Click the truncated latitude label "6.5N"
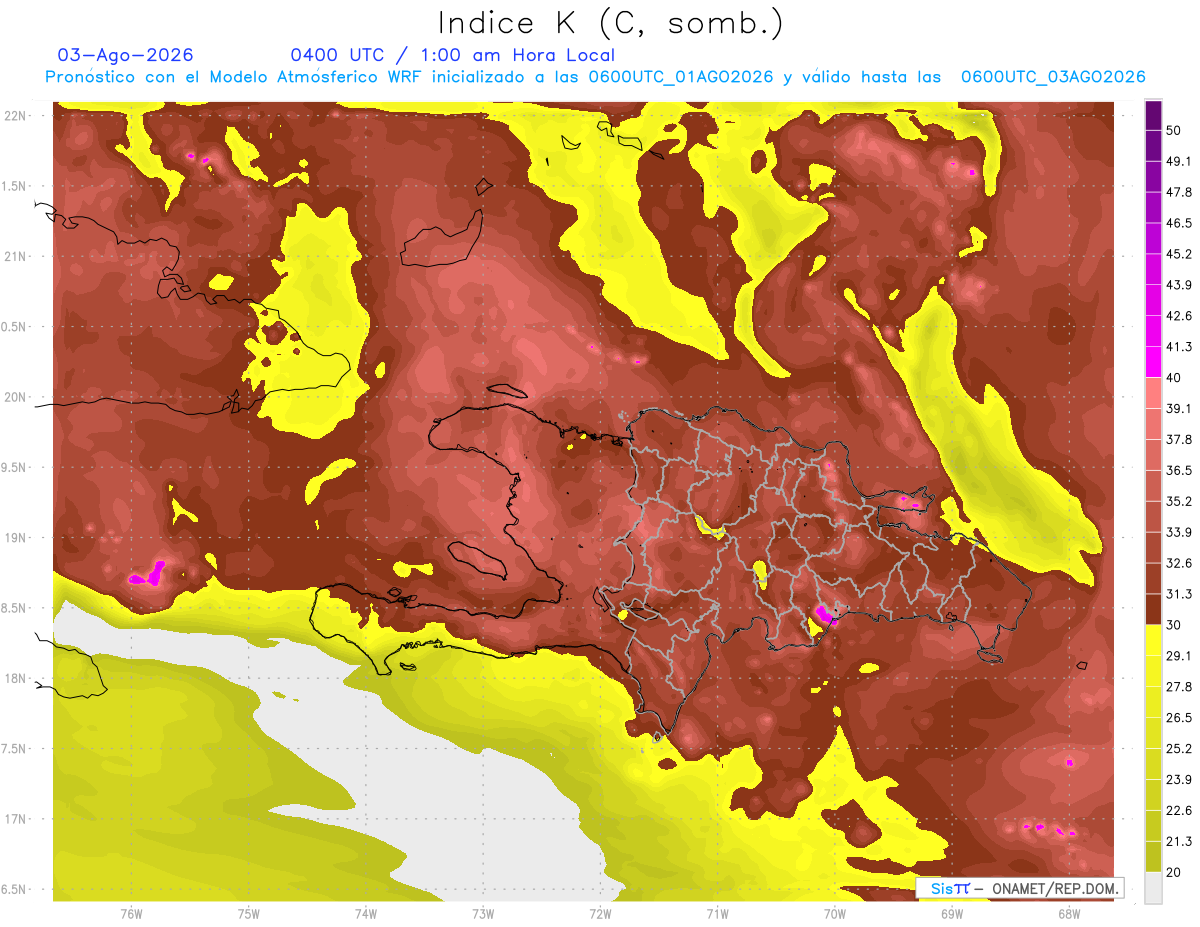Image resolution: width=1200 pixels, height=927 pixels. (15, 889)
